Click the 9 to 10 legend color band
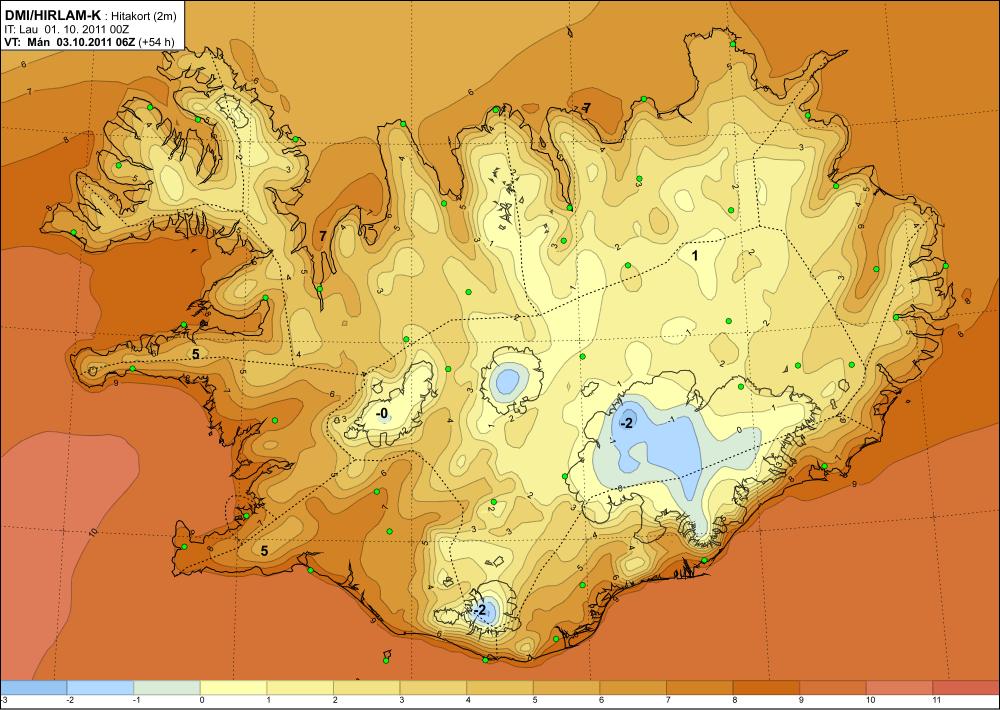This screenshot has height=710, width=1000. pyautogui.click(x=834, y=688)
